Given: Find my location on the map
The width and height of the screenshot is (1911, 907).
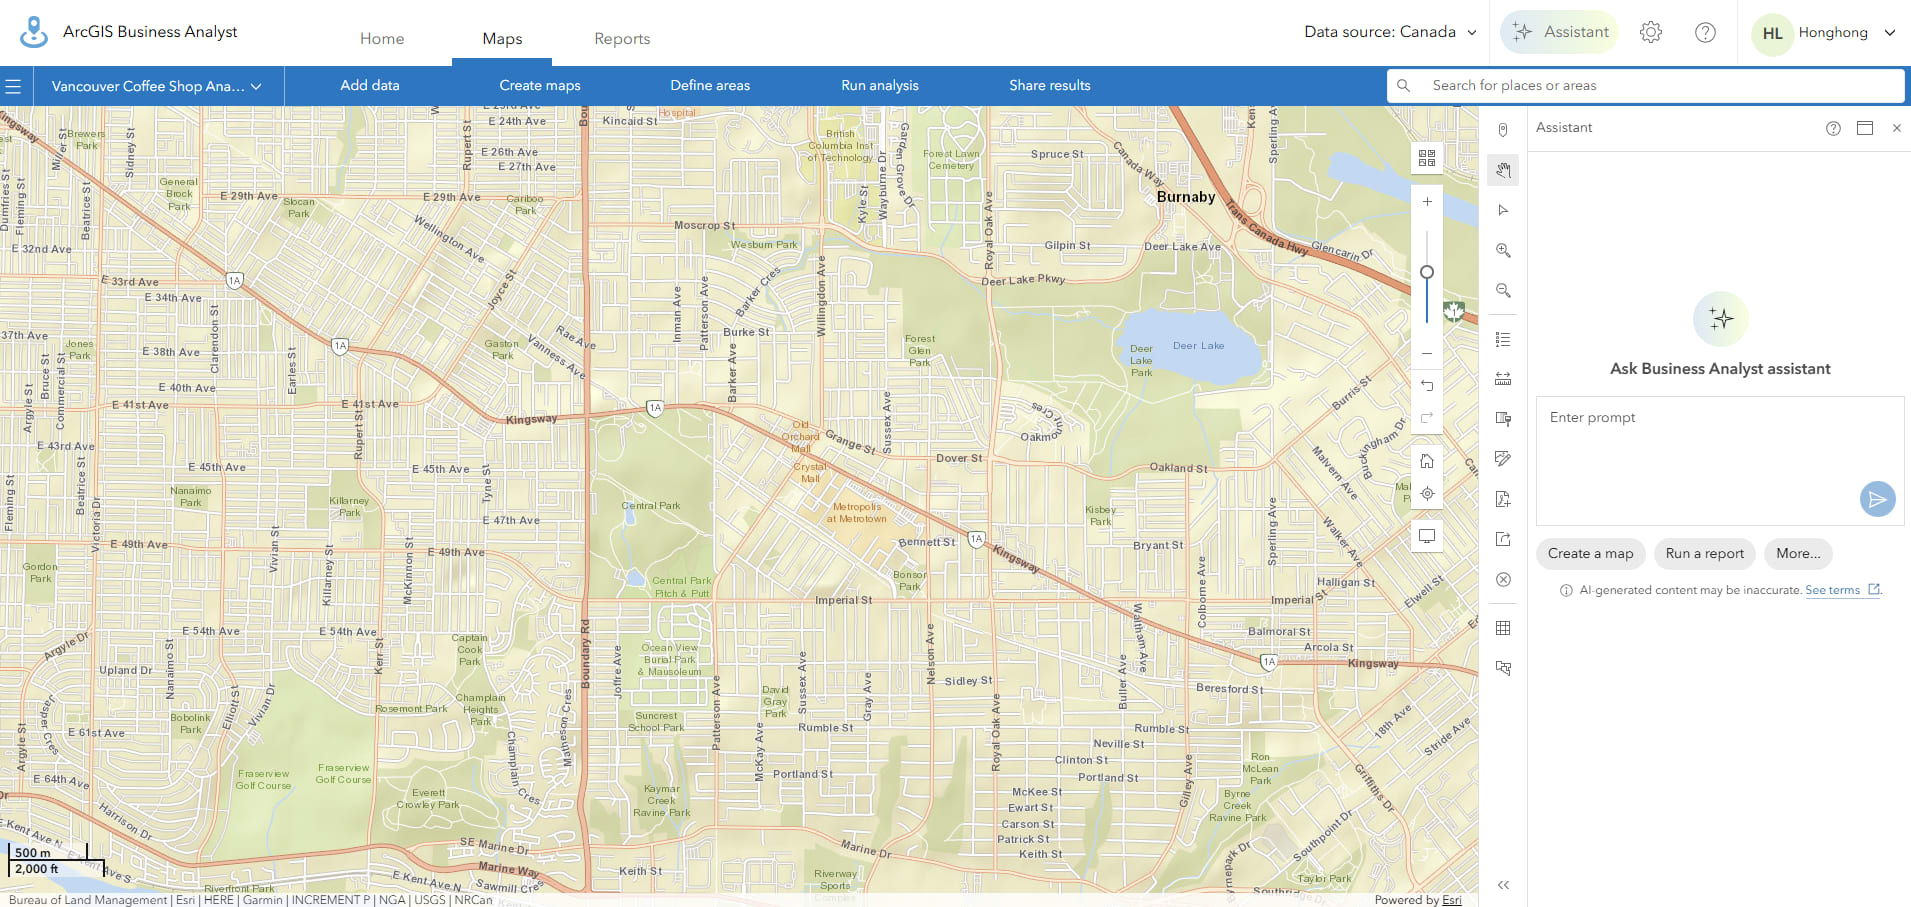Looking at the screenshot, I should [1427, 494].
